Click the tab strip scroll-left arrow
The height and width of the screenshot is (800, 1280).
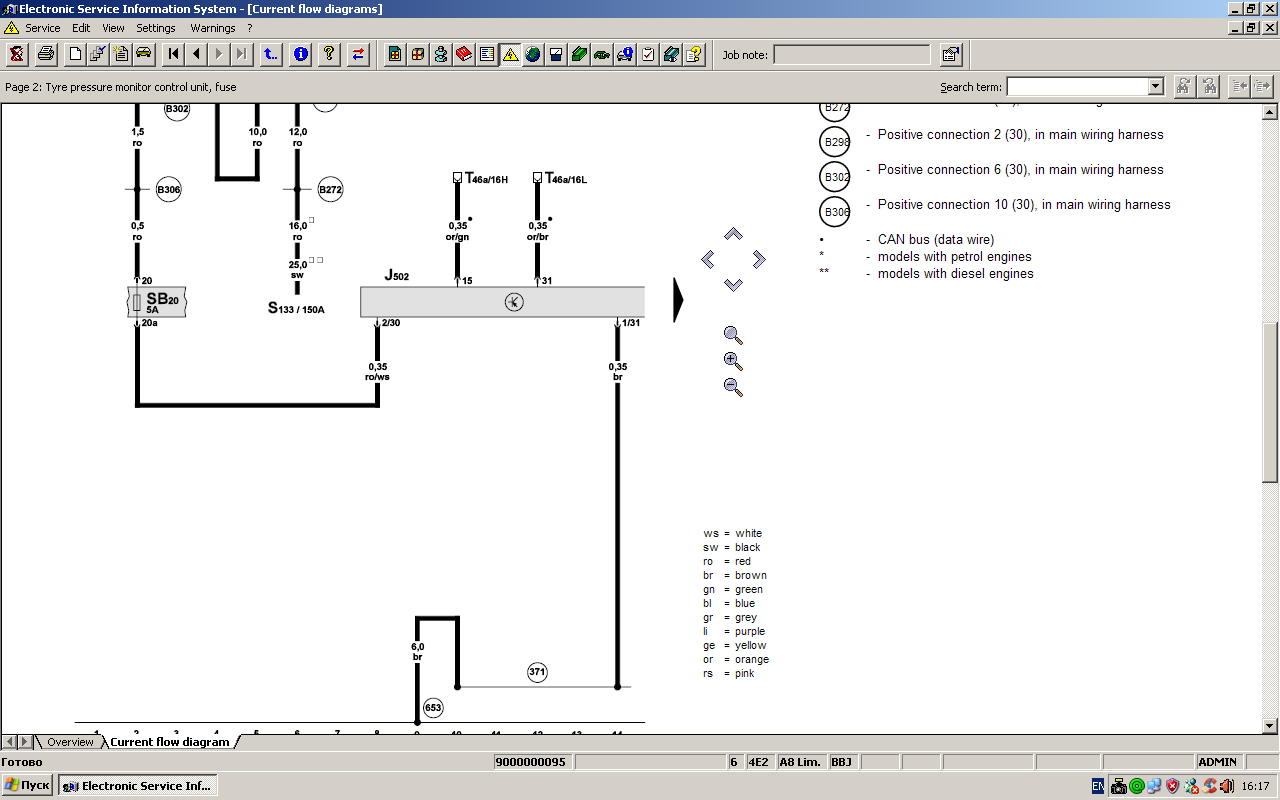pyautogui.click(x=9, y=742)
